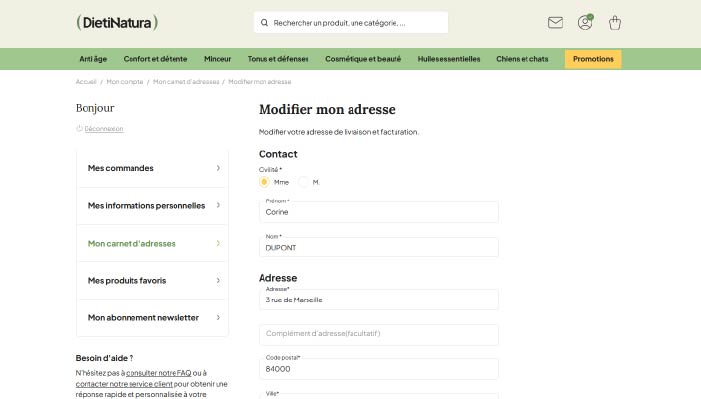This screenshot has width=701, height=399.
Task: Open the Minceur menu
Action: (x=218, y=59)
